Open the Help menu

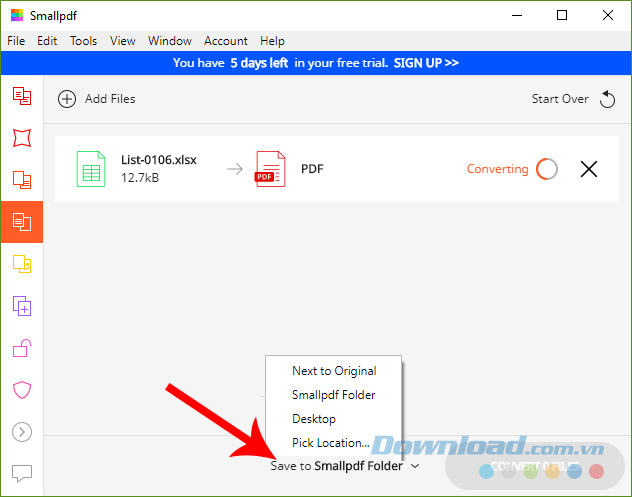[272, 41]
